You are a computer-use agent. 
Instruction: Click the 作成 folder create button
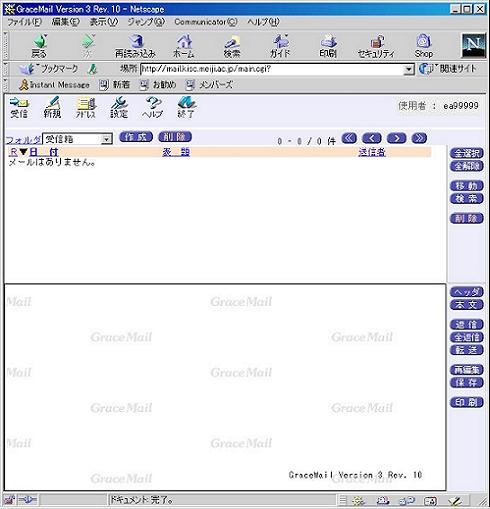[x=136, y=137]
